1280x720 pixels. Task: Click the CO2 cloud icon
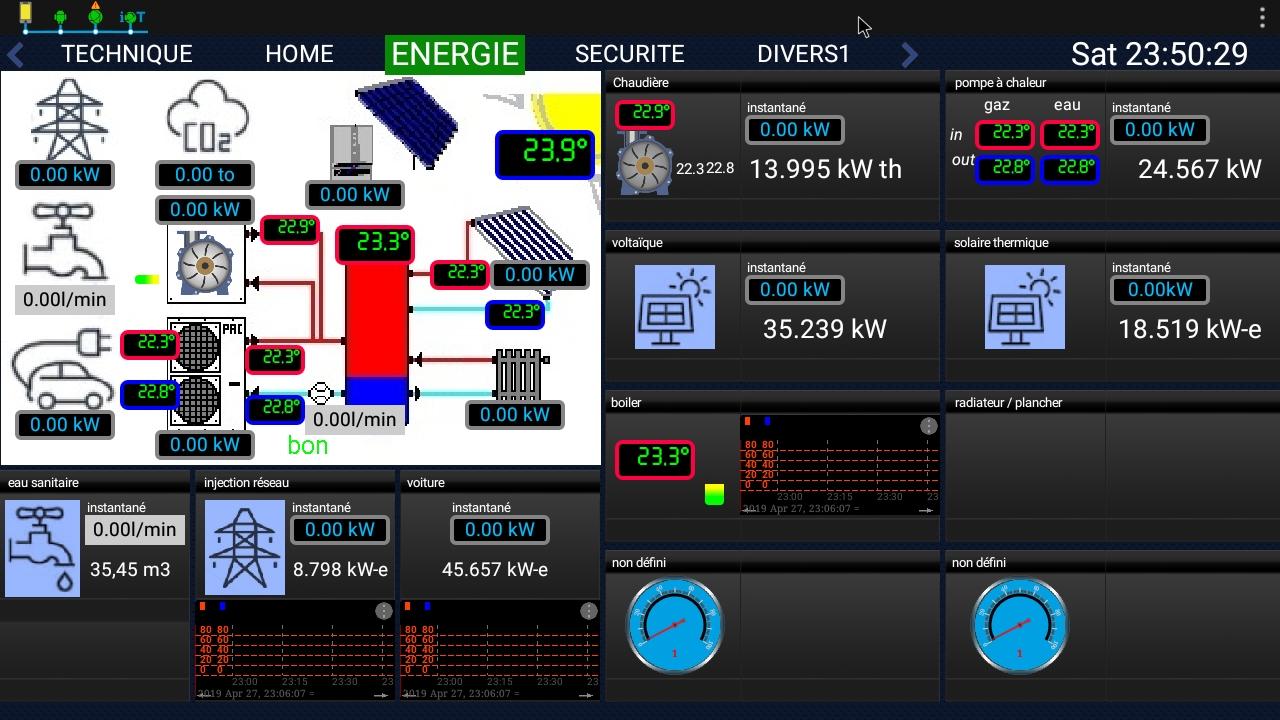205,116
